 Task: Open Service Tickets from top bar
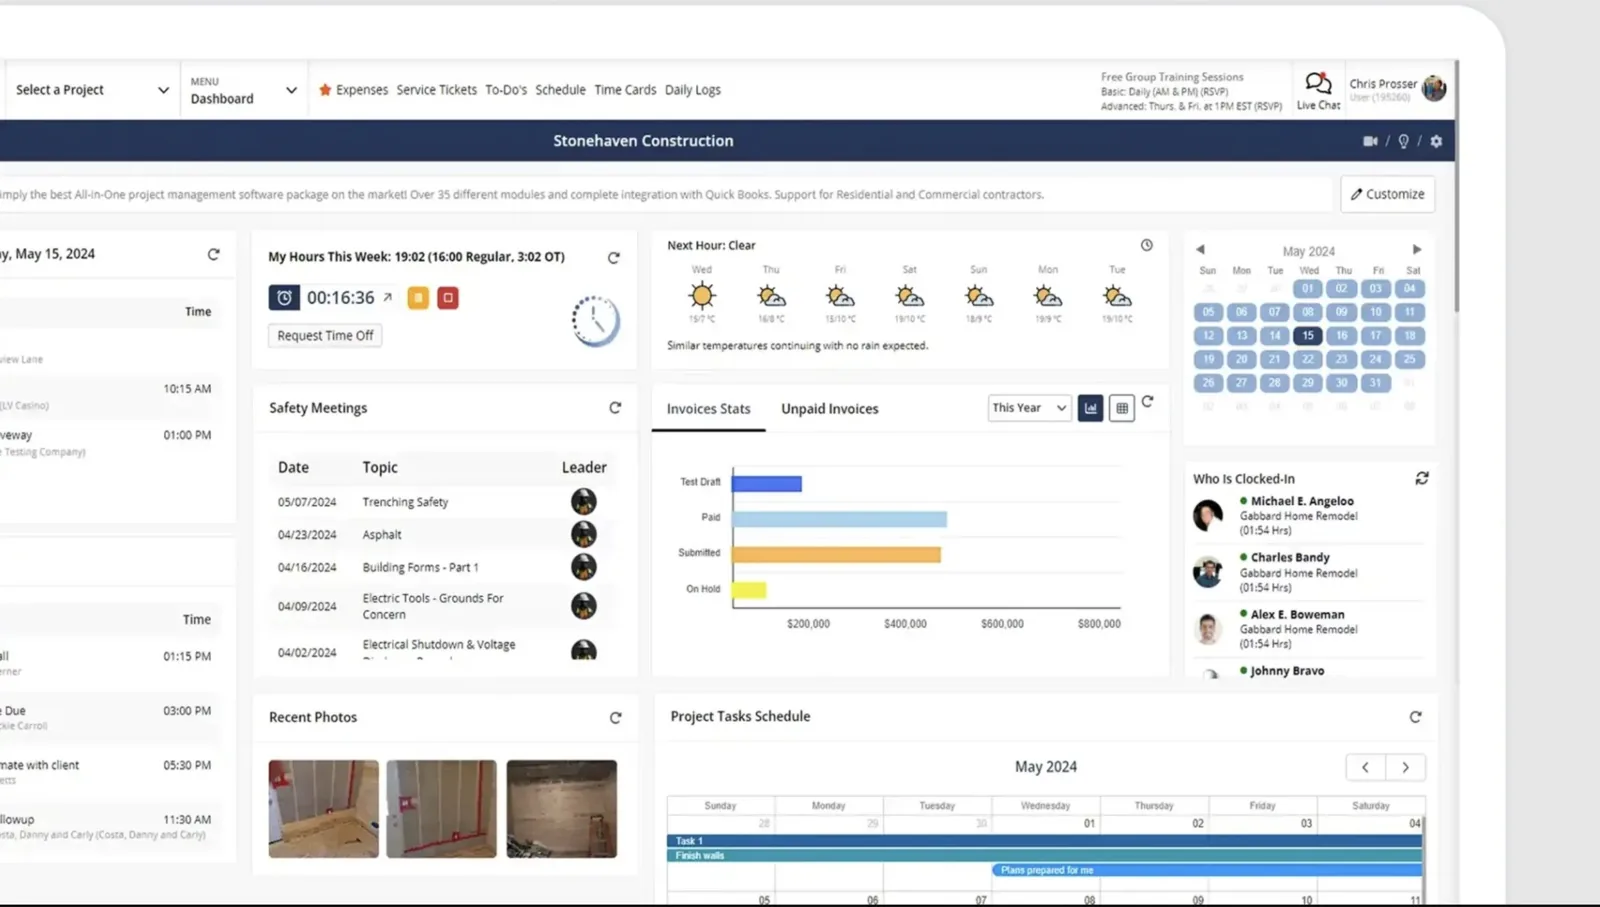(x=436, y=90)
